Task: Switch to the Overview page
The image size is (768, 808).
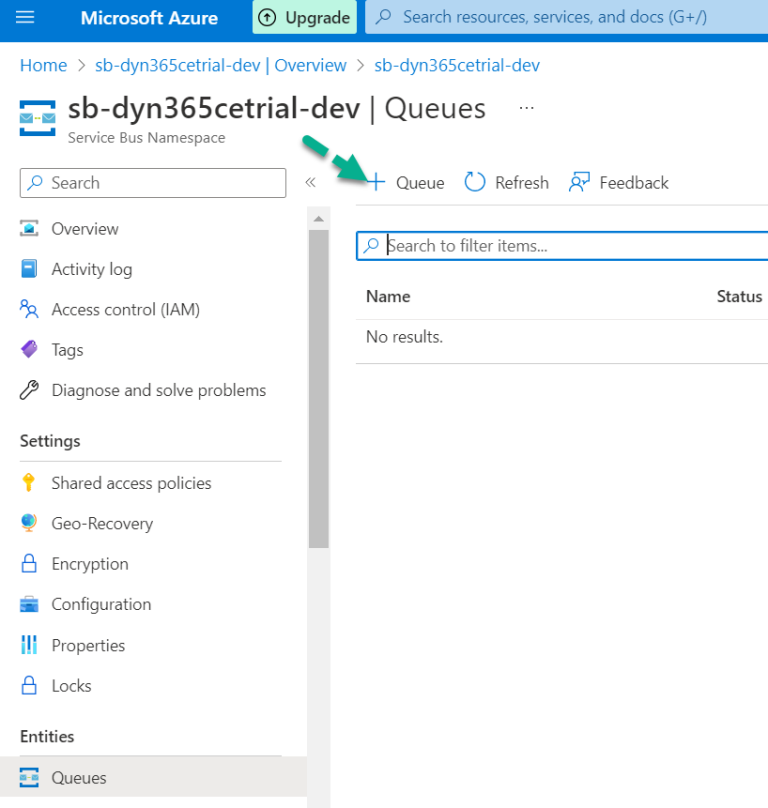Action: [x=83, y=228]
